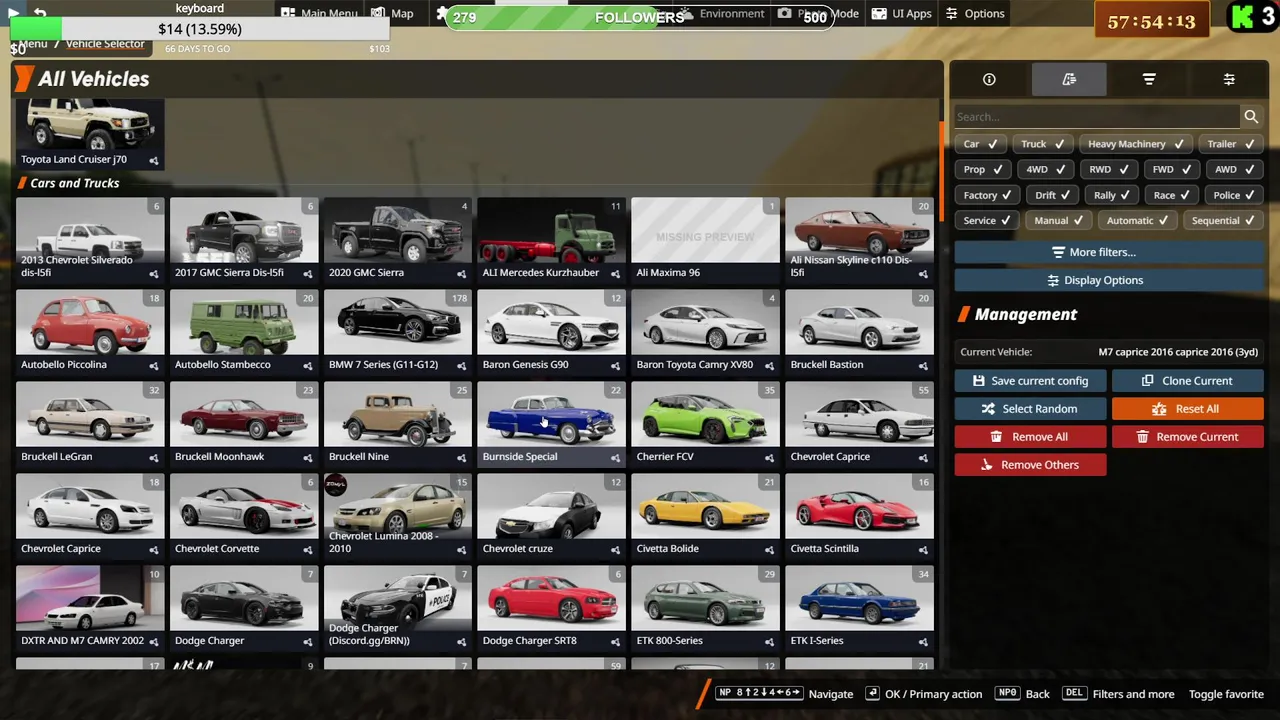Screen dimensions: 1280x720
Task: Open configurations icon for BMW 7 Series
Action: pos(462,365)
